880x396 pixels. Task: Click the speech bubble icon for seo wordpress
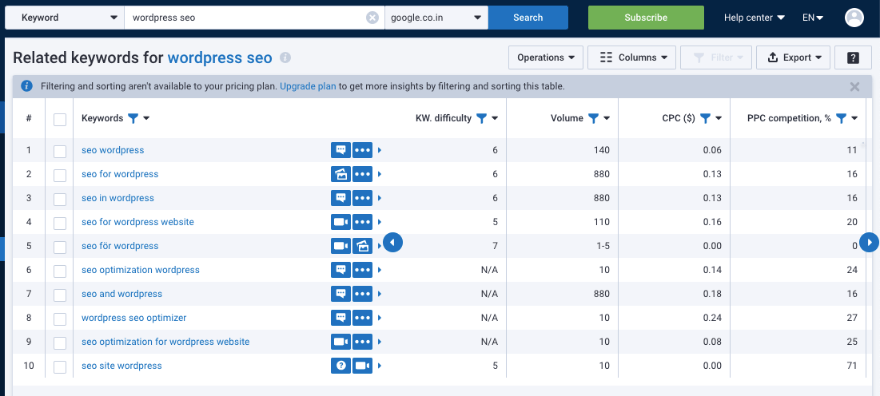[341, 150]
